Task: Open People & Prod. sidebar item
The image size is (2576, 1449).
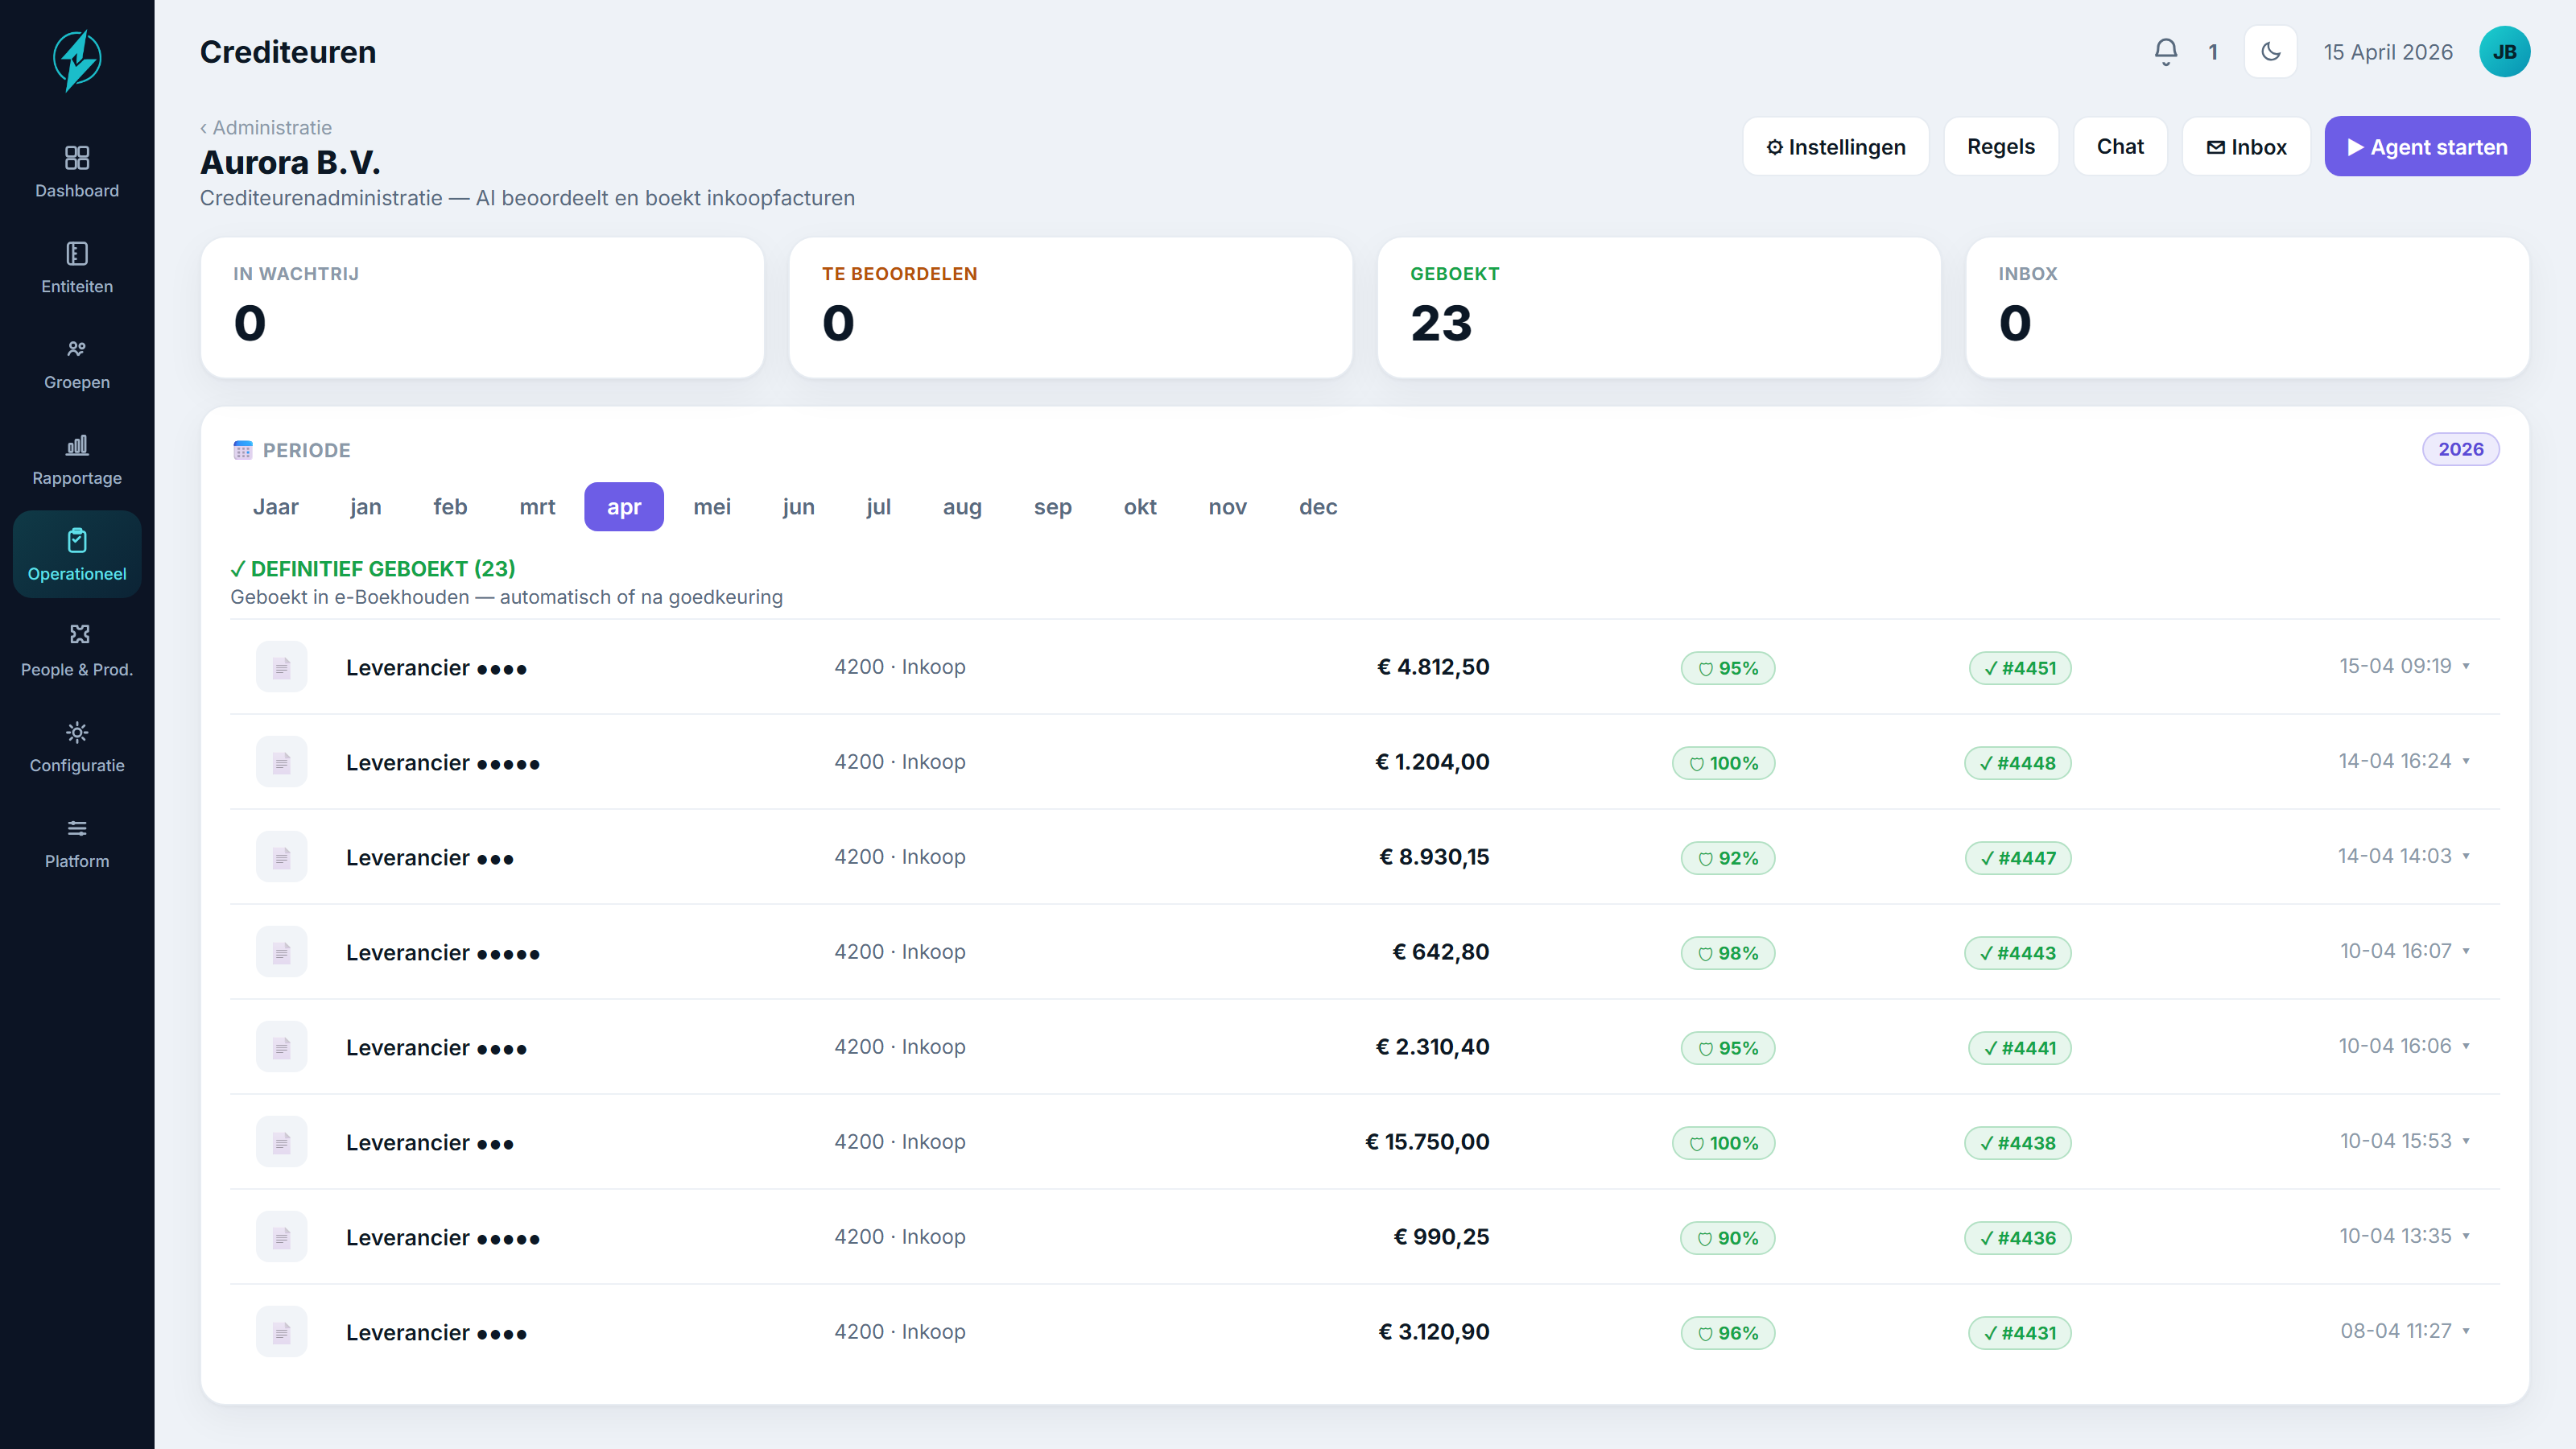Action: (x=77, y=651)
